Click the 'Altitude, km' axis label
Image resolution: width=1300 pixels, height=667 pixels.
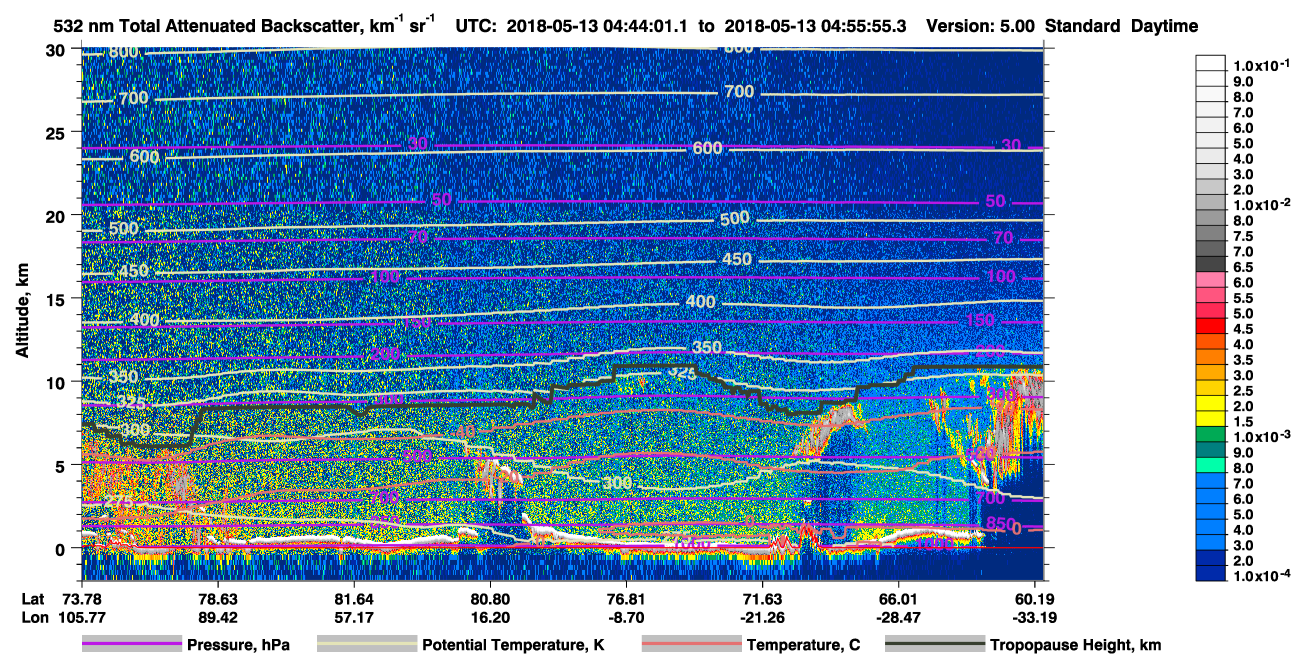(22, 312)
